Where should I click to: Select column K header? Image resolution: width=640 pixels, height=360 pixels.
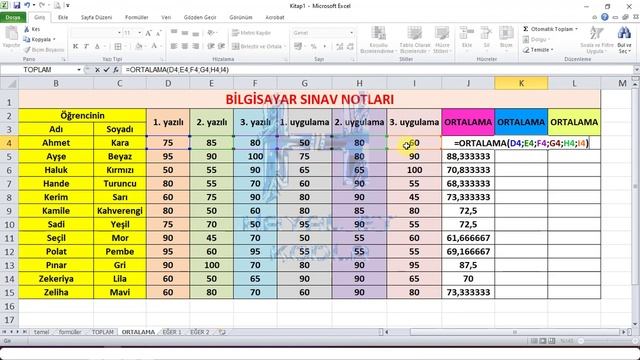521,83
